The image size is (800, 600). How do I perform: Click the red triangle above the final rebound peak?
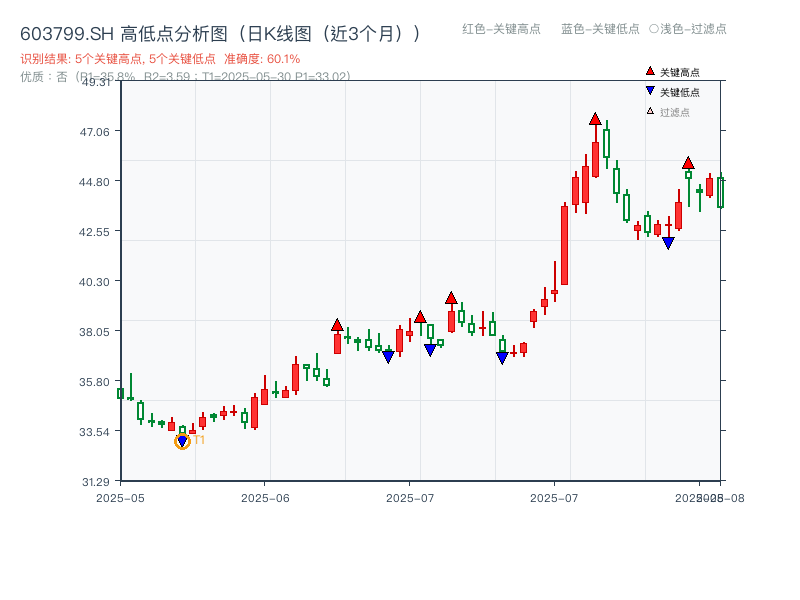pyautogui.click(x=689, y=165)
